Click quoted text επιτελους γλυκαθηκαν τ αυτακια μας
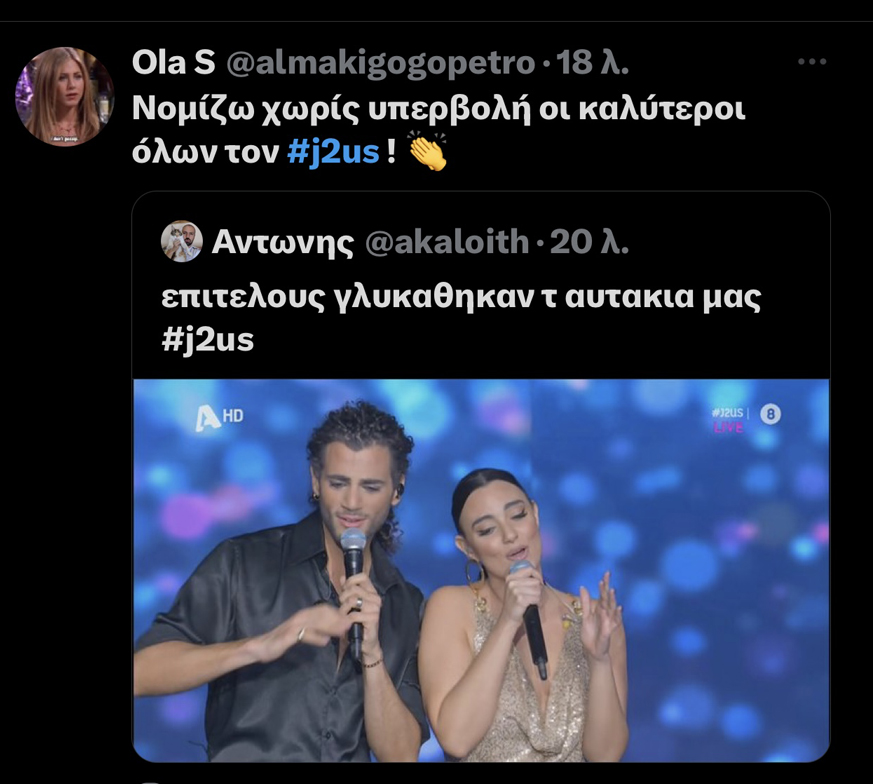This screenshot has height=784, width=873. 461,297
